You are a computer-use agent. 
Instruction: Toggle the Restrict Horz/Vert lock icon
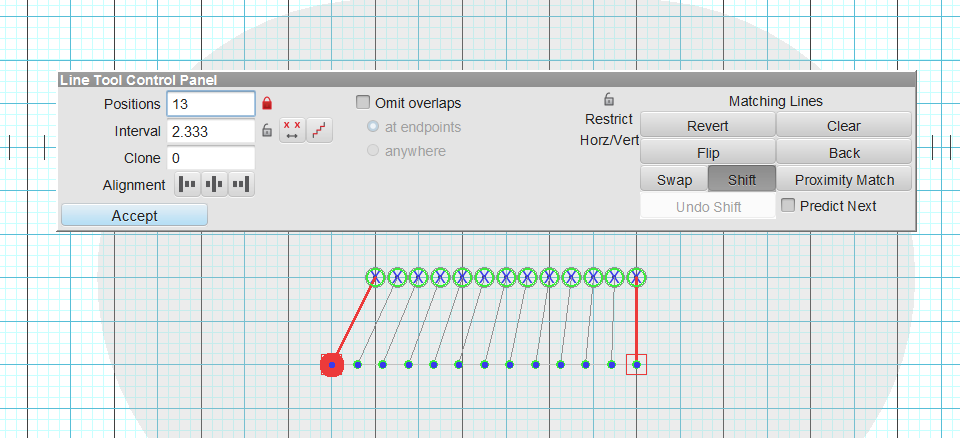click(609, 99)
